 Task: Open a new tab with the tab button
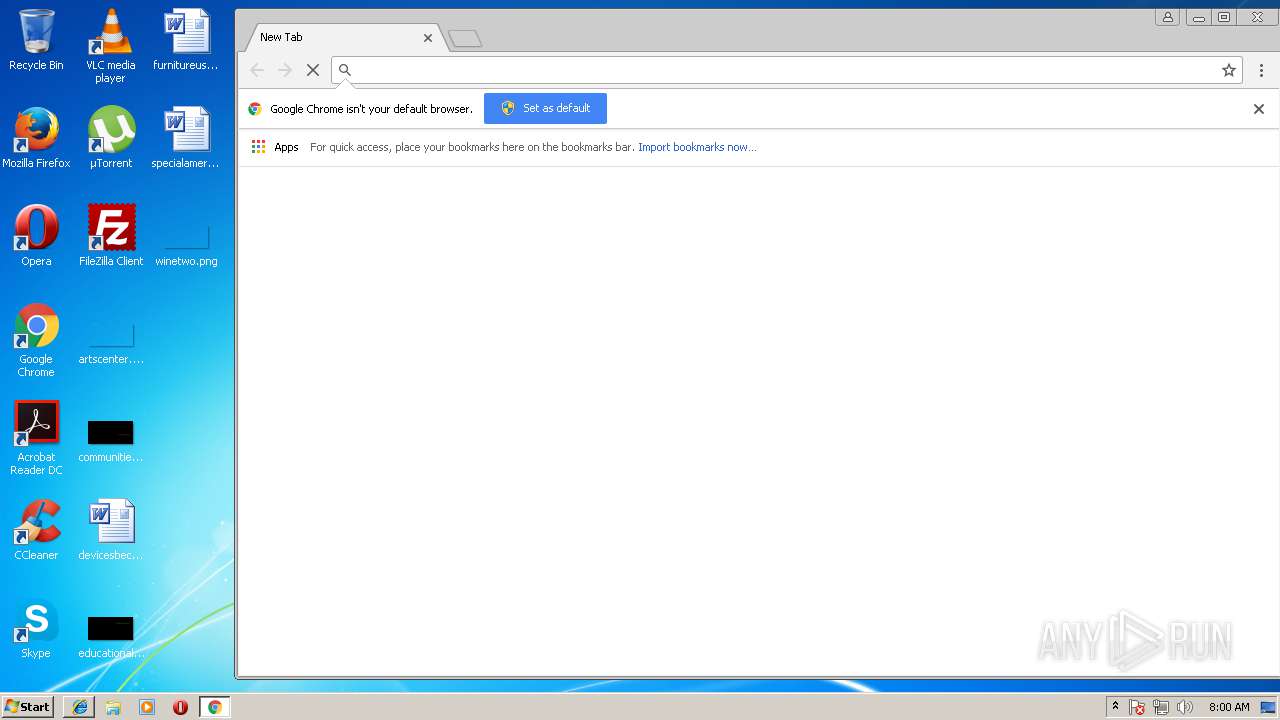pos(465,39)
